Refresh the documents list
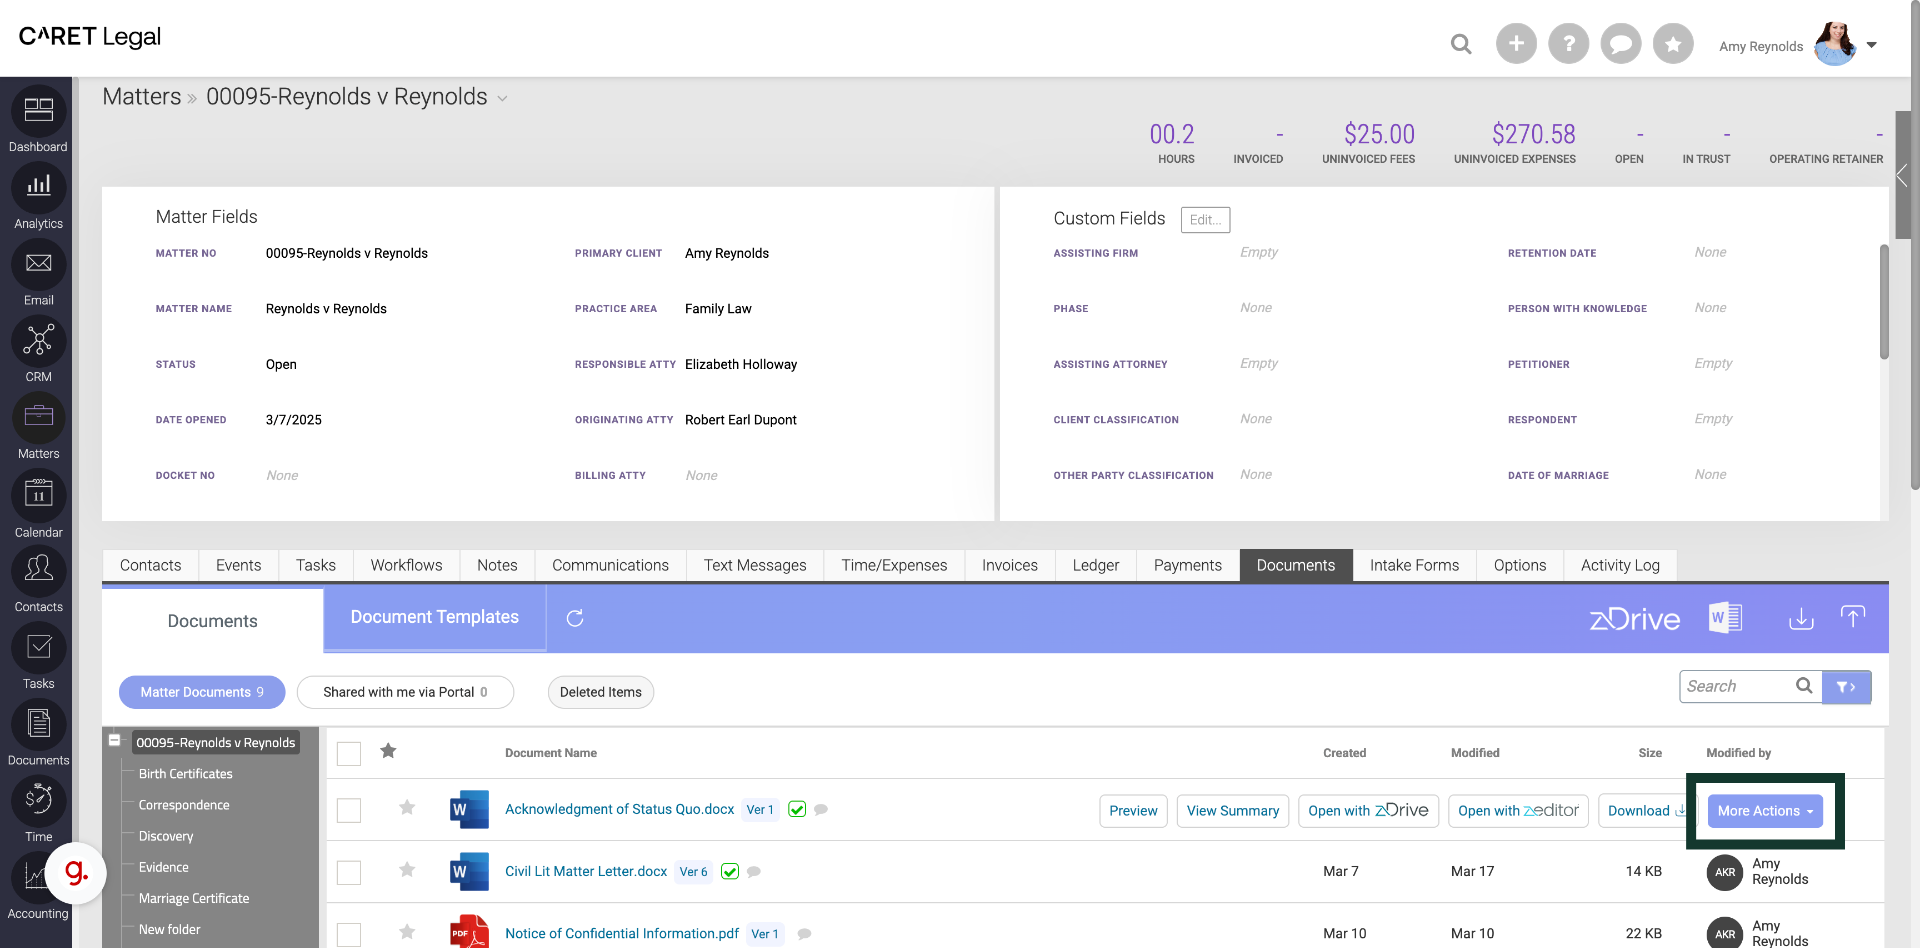The image size is (1920, 948). (575, 618)
